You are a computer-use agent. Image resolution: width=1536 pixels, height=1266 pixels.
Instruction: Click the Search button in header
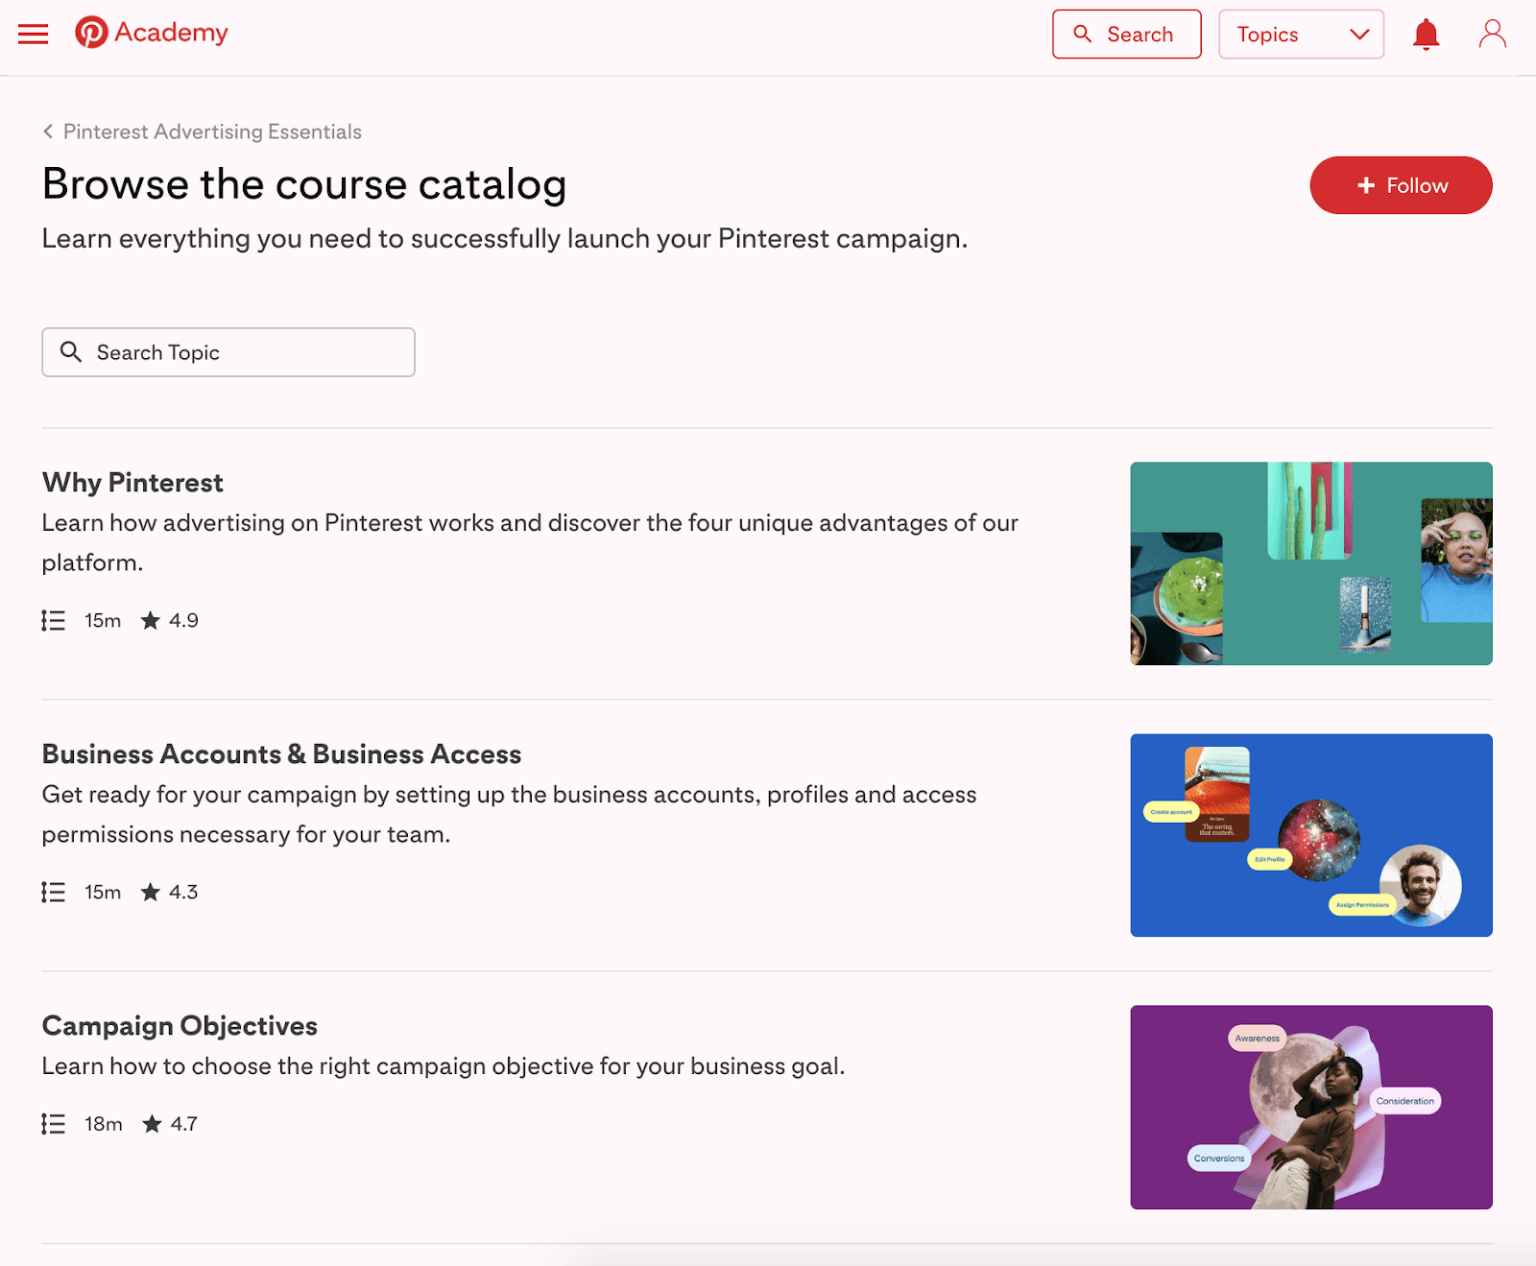(x=1126, y=35)
